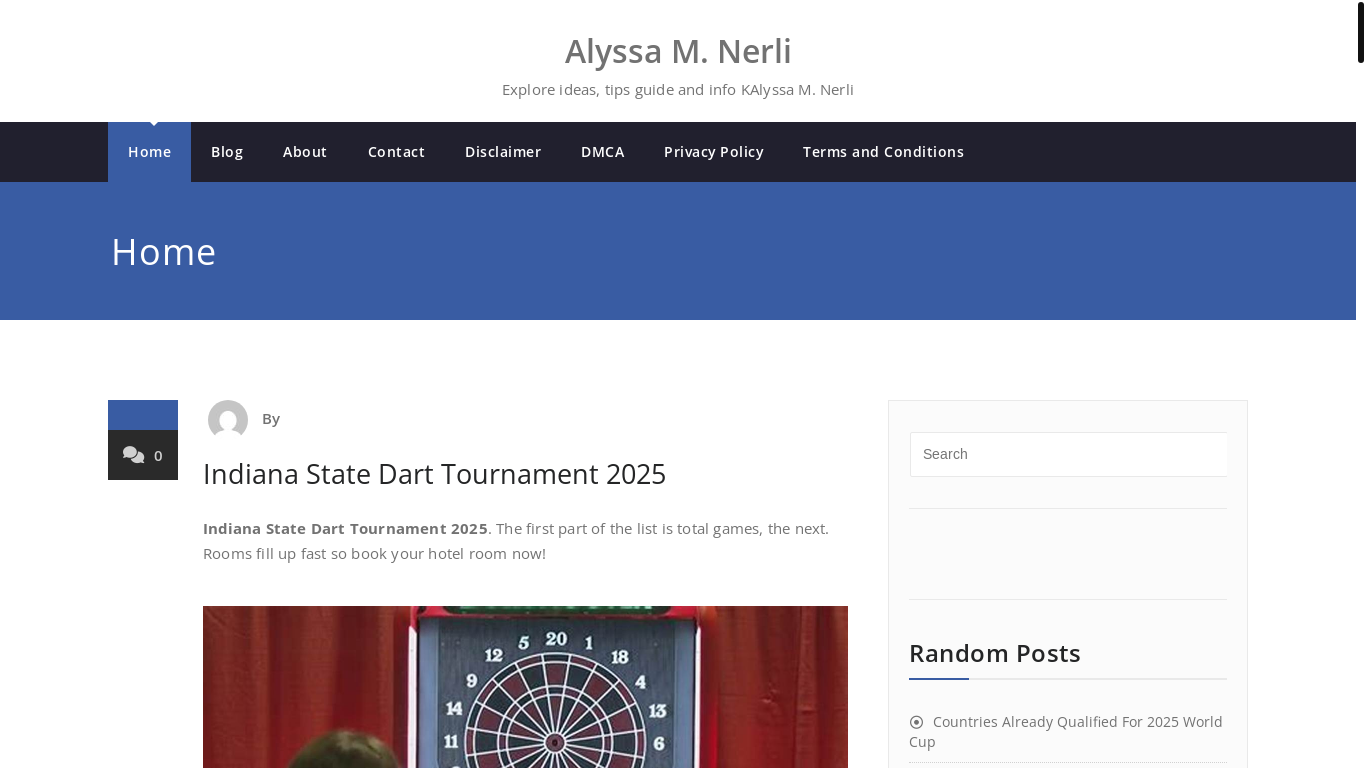Screen dimensions: 1366x768
Task: Click the Alyssa M. Nerli site title
Action: tap(678, 51)
